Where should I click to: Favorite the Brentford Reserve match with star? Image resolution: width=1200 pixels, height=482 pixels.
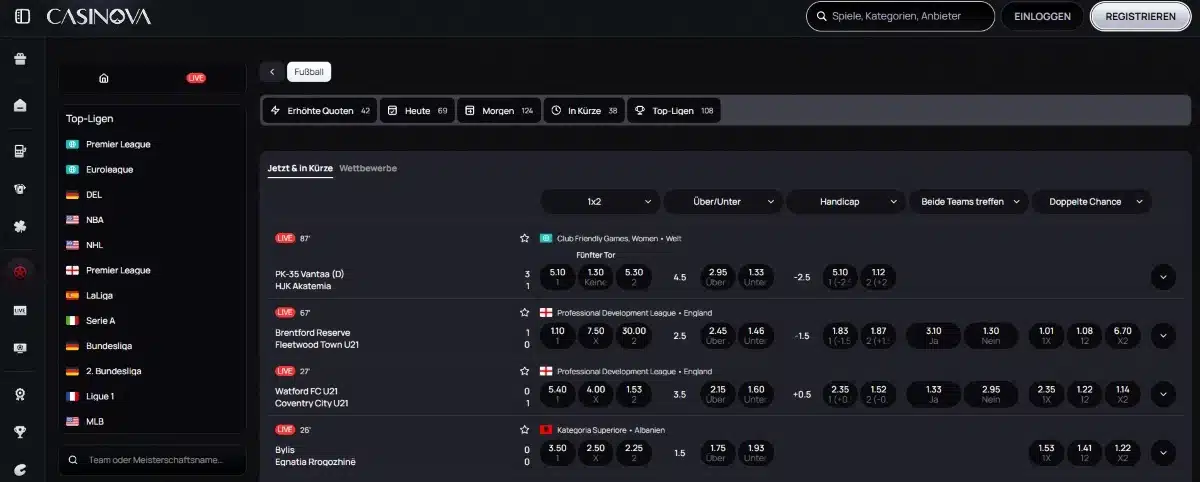(524, 312)
